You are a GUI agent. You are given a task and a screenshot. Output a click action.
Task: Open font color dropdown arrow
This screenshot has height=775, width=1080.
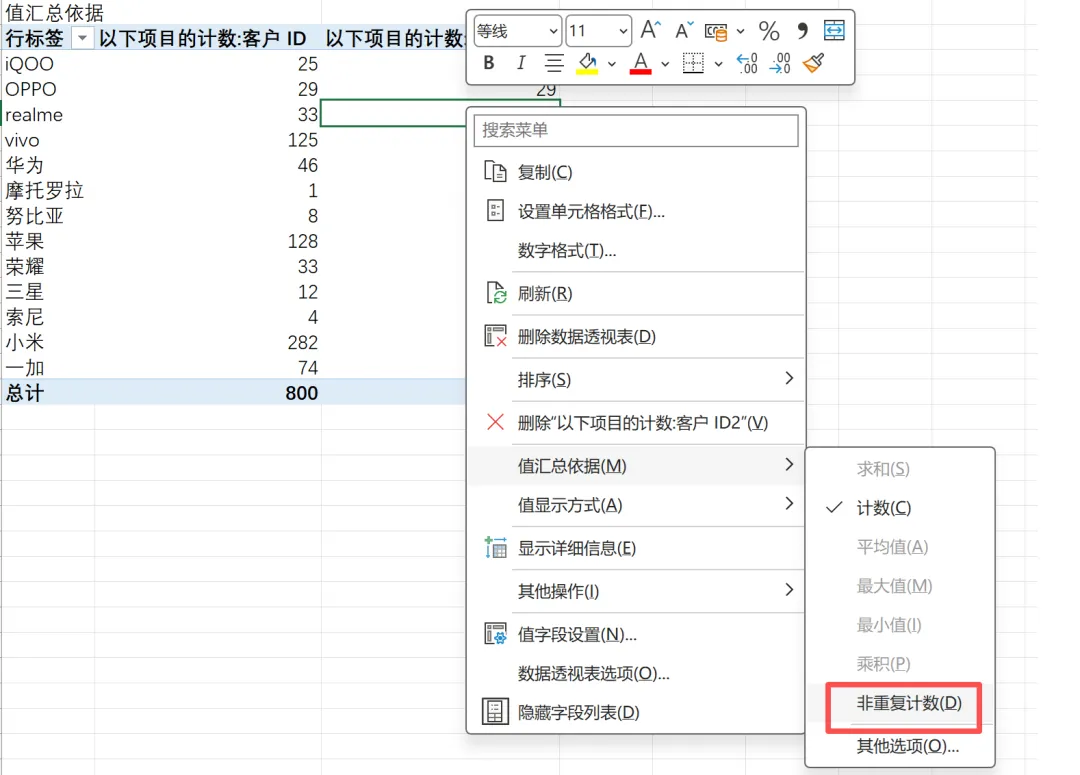tap(665, 64)
